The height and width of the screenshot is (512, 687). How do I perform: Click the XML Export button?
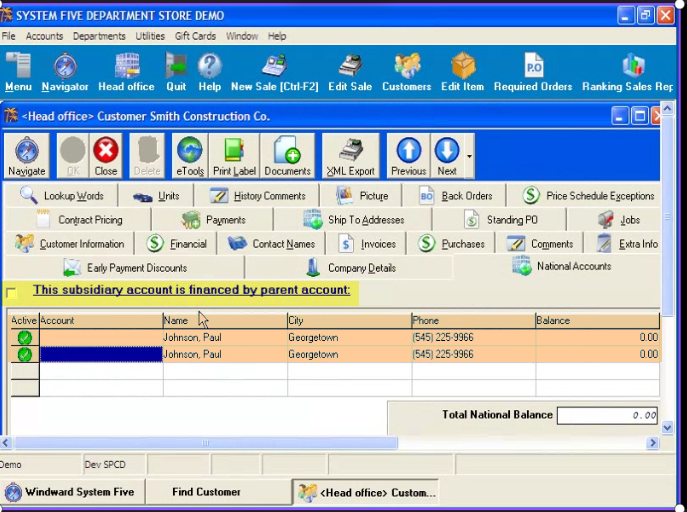351,156
